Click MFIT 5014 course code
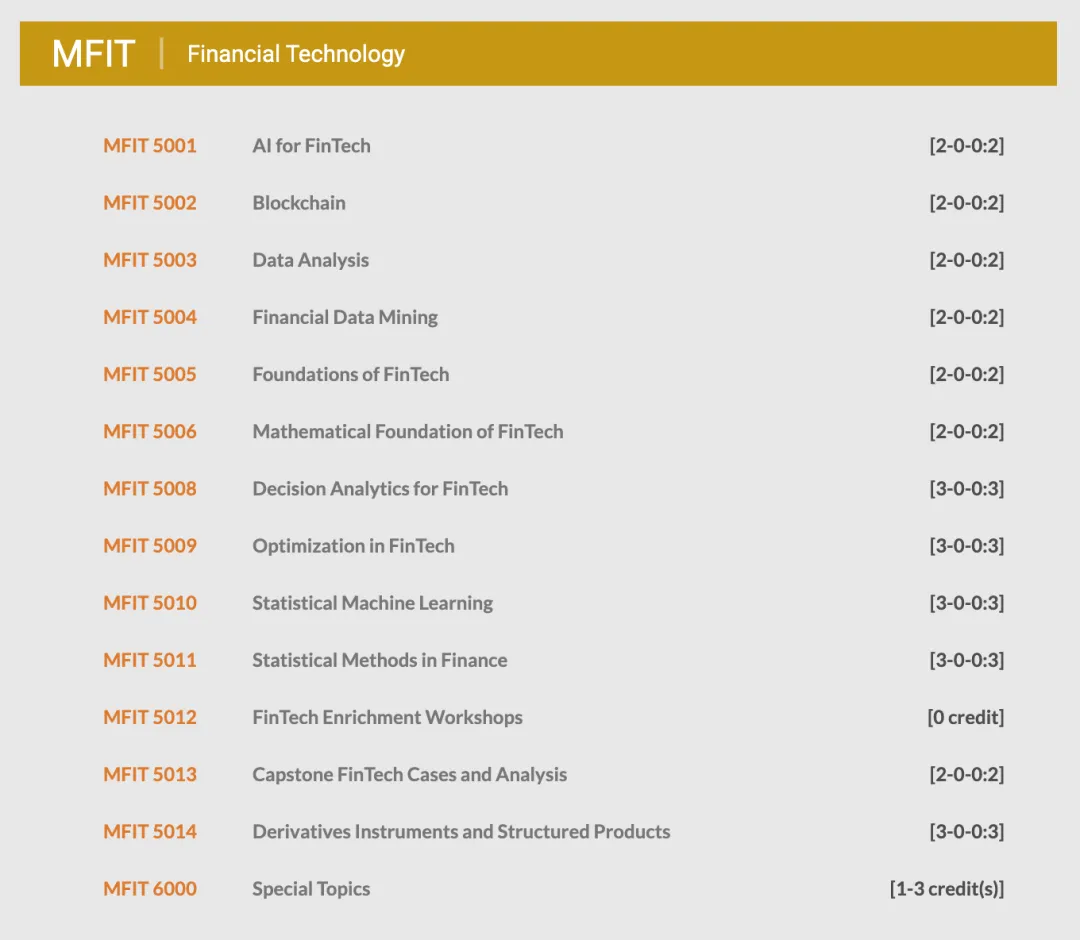This screenshot has width=1080, height=940. (149, 831)
